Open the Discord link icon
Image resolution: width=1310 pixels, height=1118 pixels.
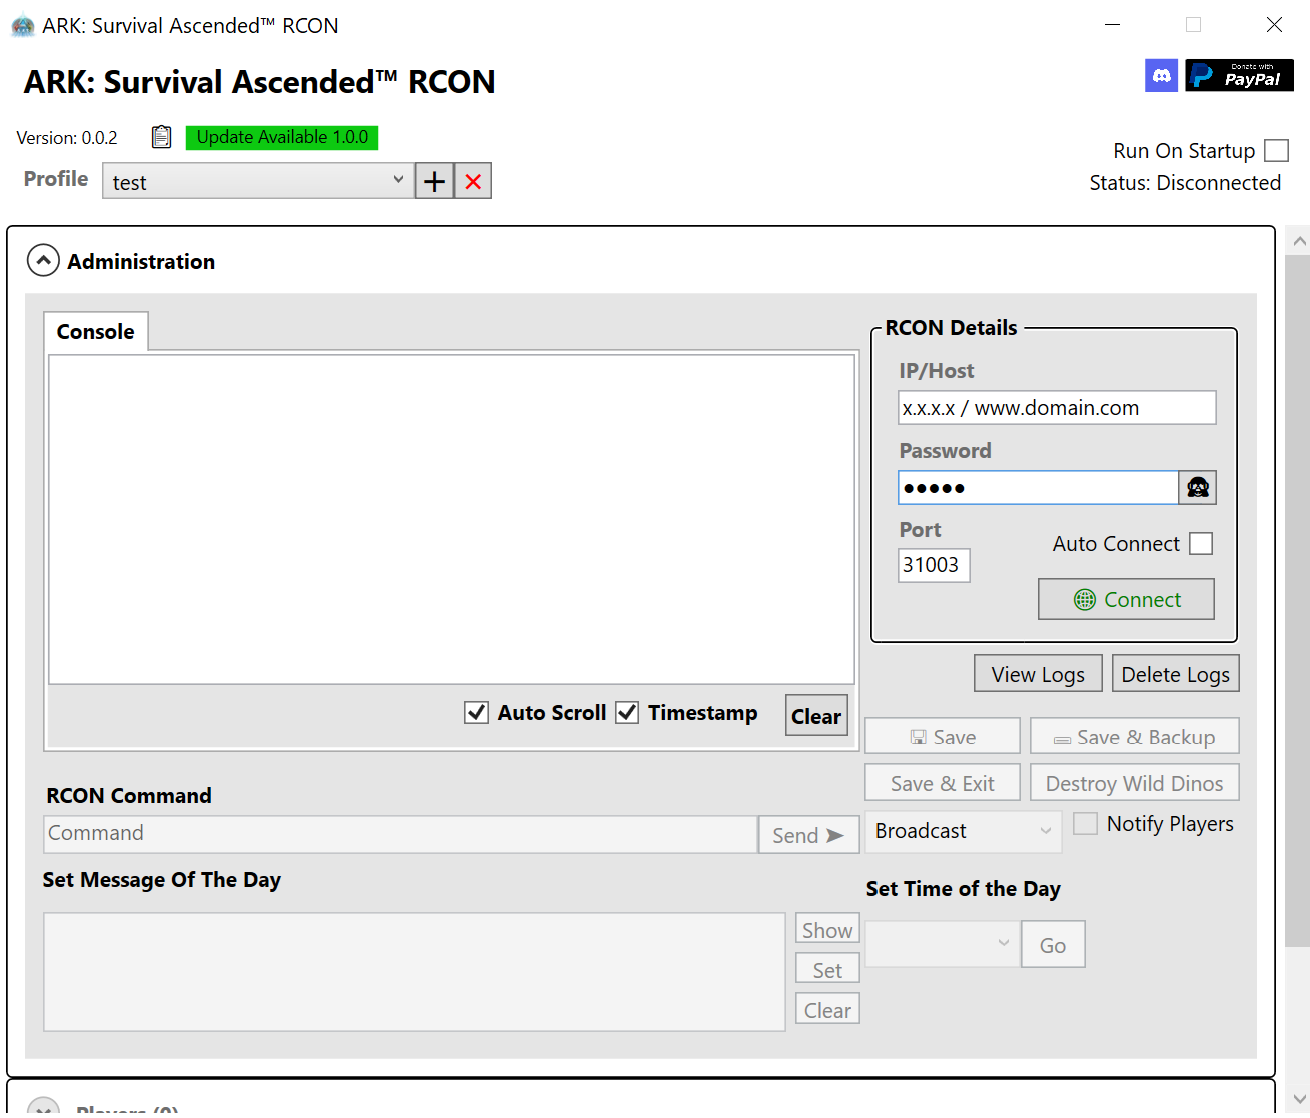point(1161,75)
